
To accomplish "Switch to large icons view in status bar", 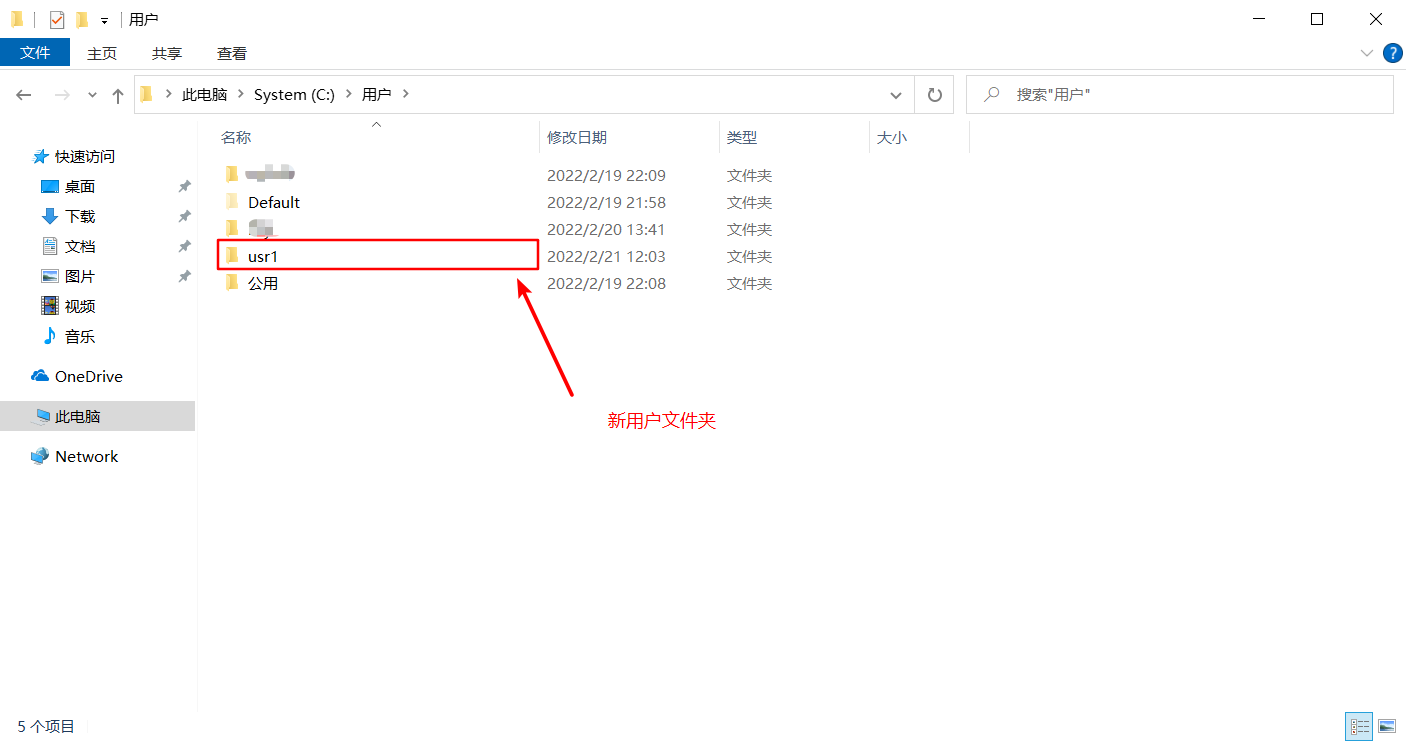I will (1387, 726).
